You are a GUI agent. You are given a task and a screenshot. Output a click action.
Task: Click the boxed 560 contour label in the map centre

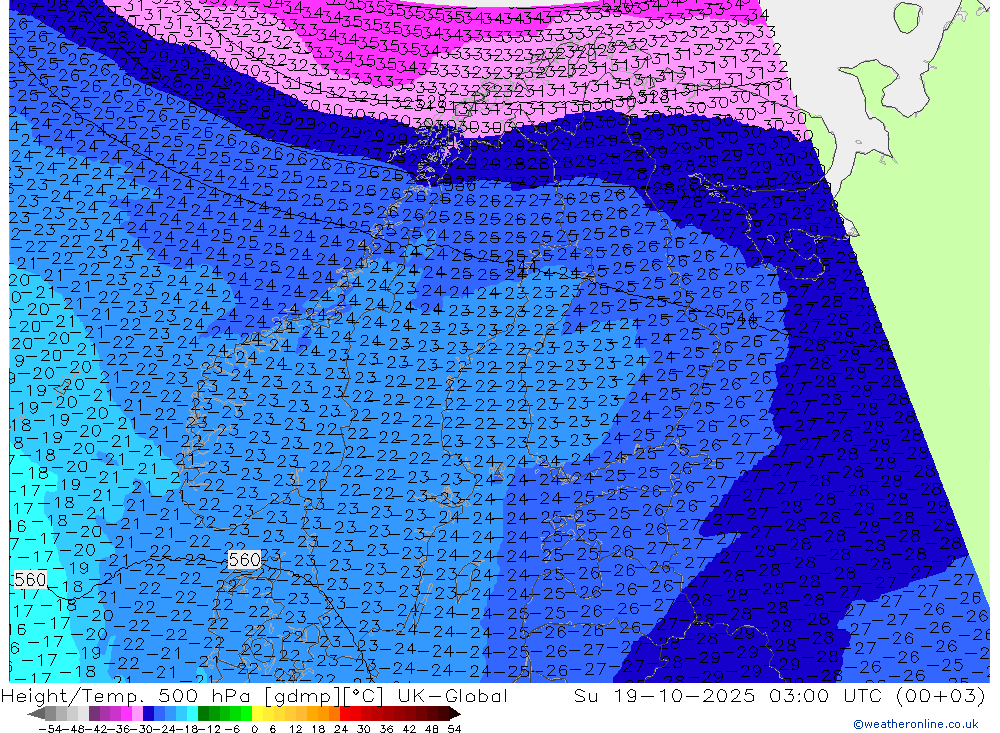pos(244,559)
